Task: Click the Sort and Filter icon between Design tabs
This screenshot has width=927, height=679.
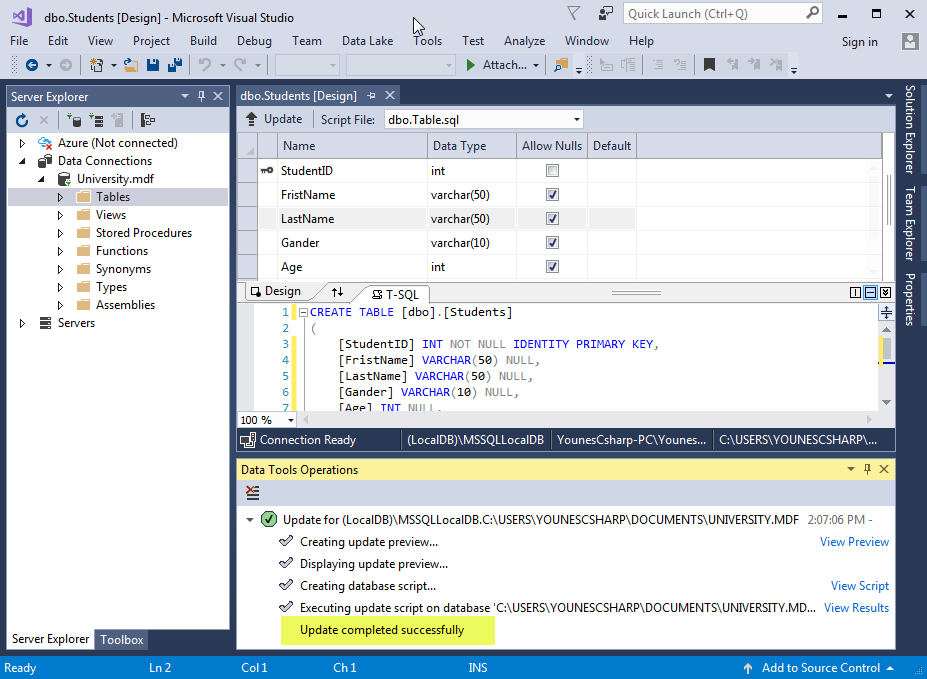Action: point(338,292)
